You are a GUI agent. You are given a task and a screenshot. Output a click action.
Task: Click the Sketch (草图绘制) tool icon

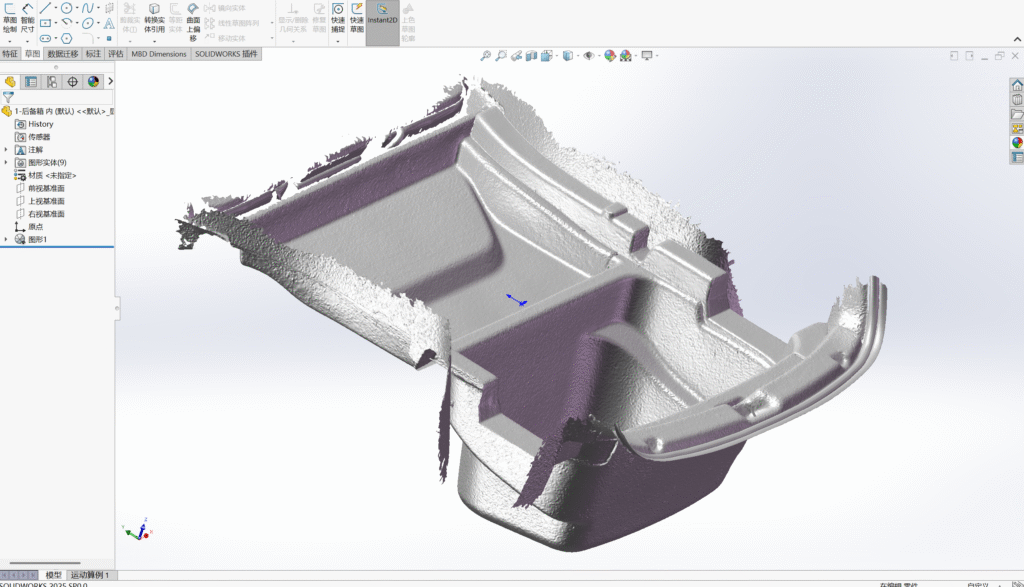10,19
